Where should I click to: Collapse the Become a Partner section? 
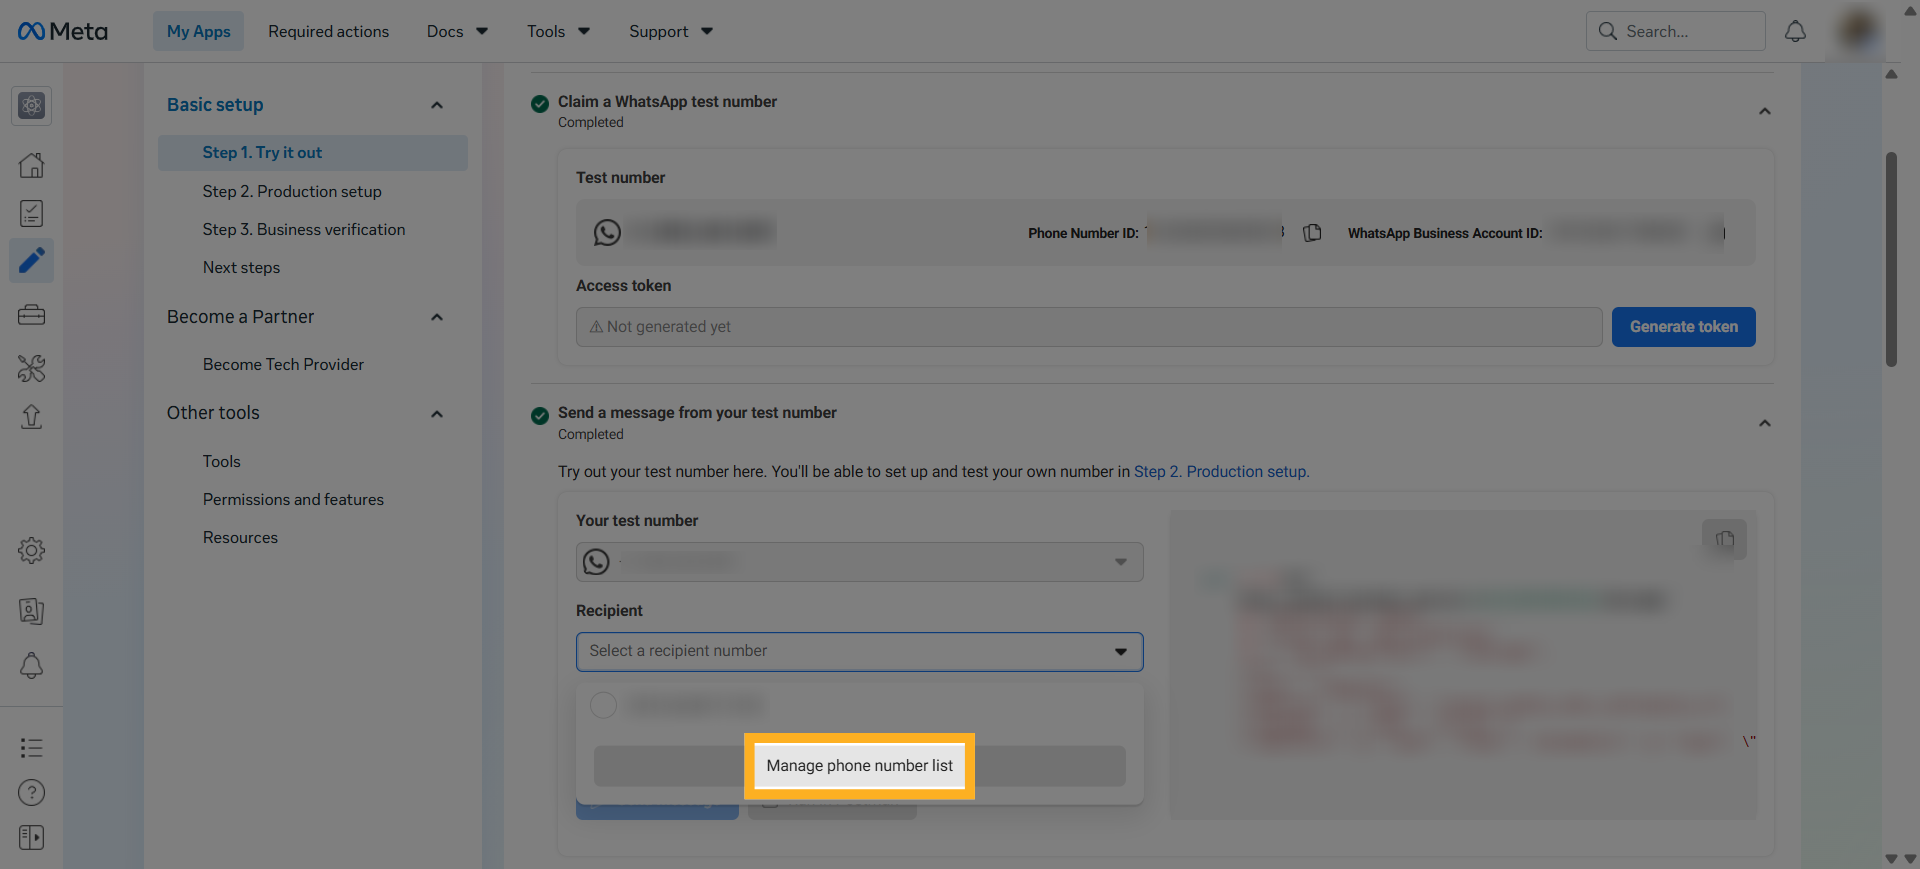(436, 317)
